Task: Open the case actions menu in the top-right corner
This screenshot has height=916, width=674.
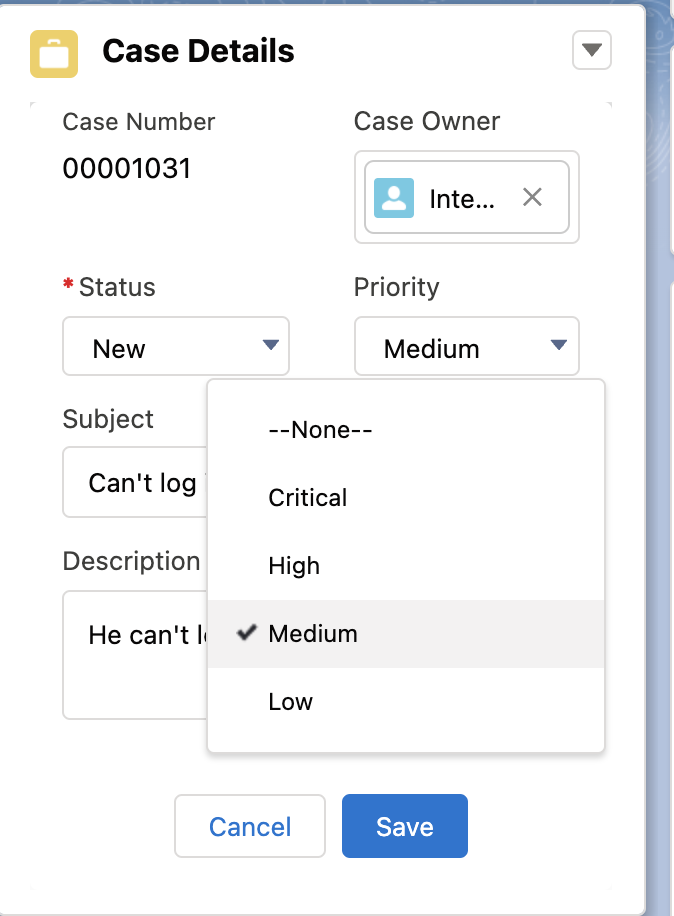Action: click(x=591, y=50)
